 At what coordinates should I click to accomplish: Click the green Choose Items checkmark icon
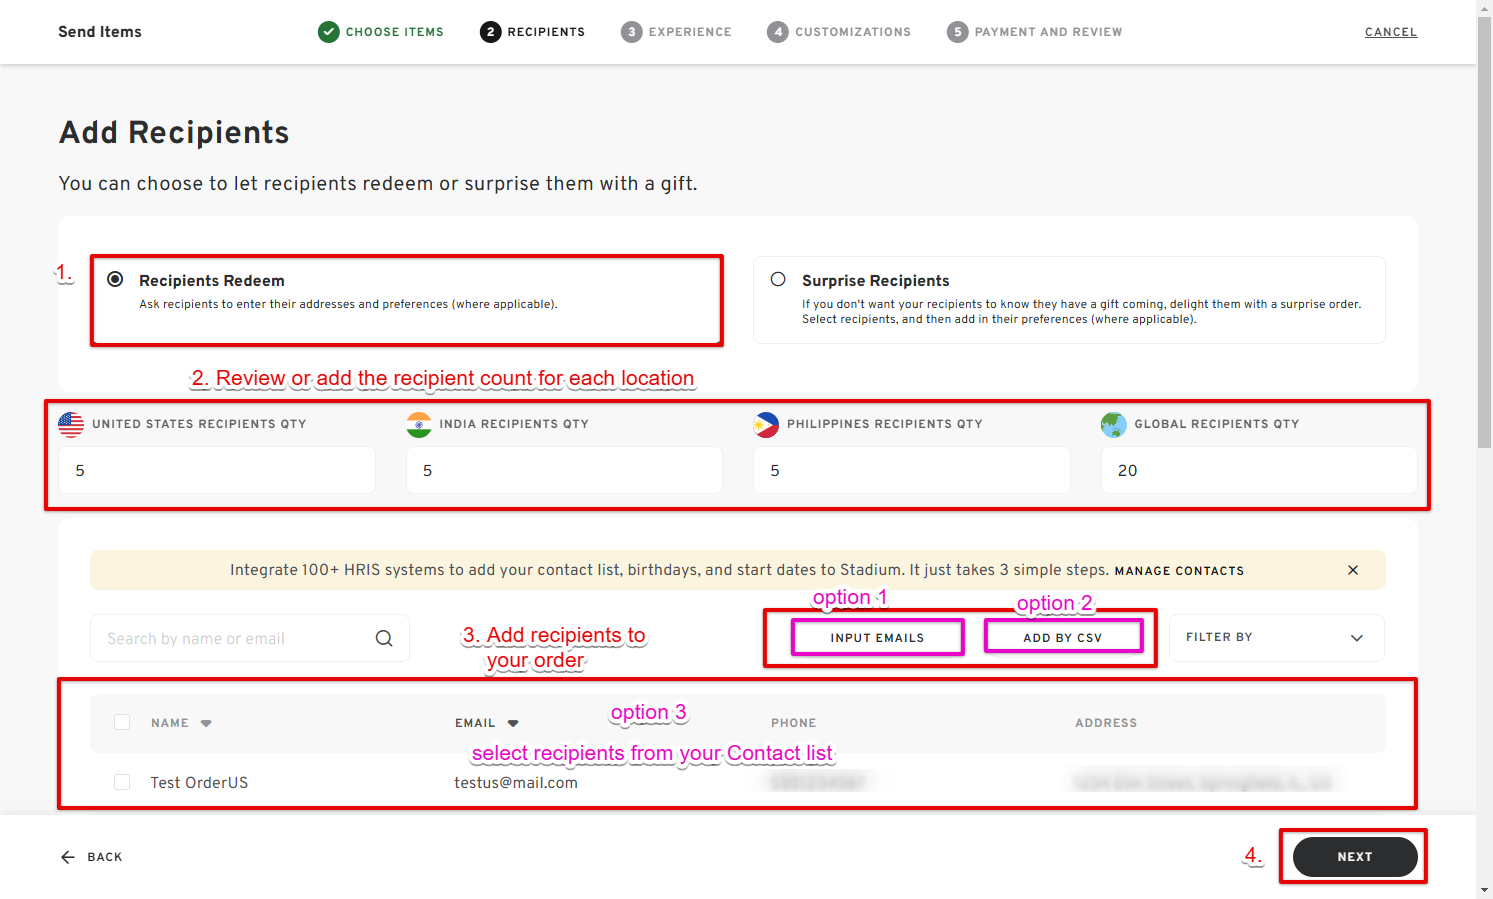click(x=328, y=32)
